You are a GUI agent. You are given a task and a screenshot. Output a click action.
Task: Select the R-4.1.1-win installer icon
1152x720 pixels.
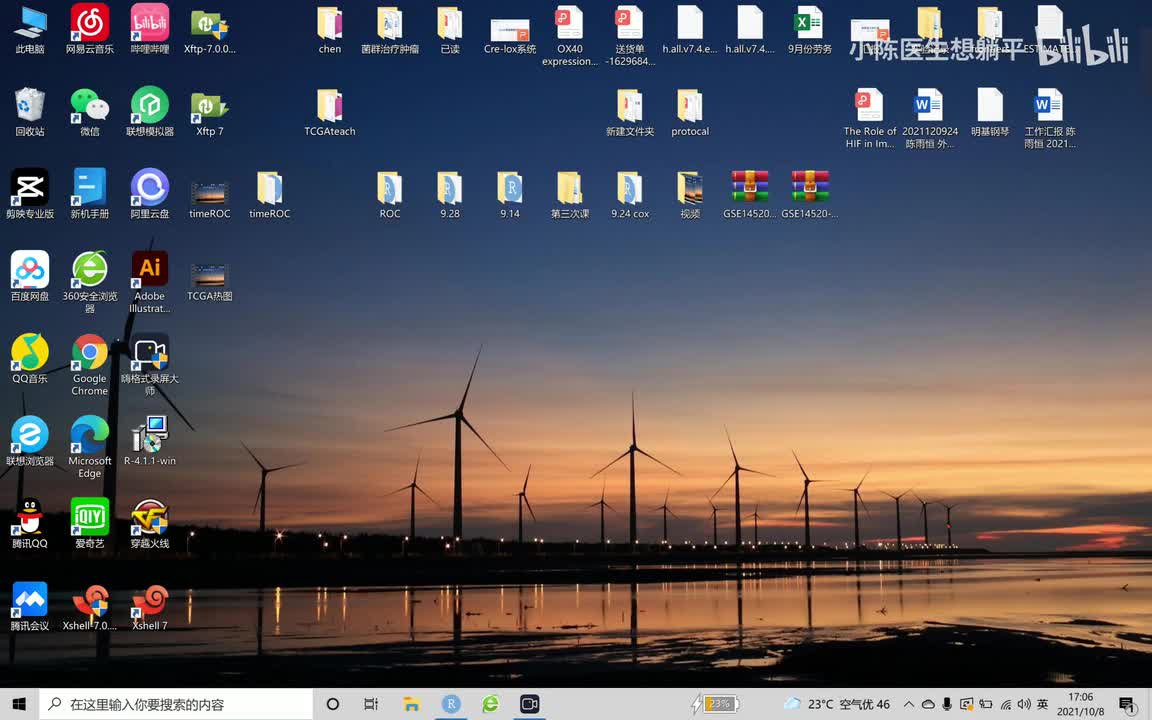[x=150, y=435]
